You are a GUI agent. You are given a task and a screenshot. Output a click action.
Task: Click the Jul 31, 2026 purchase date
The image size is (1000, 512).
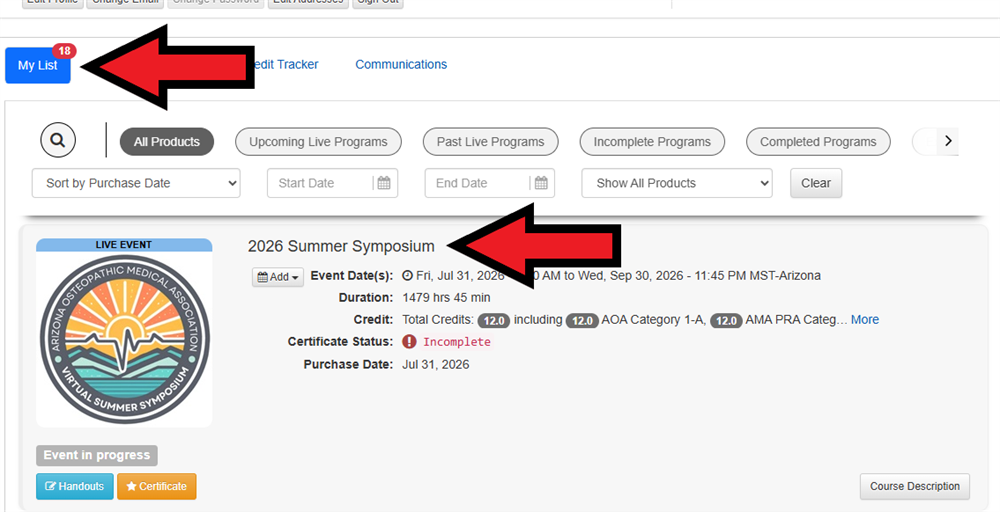(x=436, y=365)
